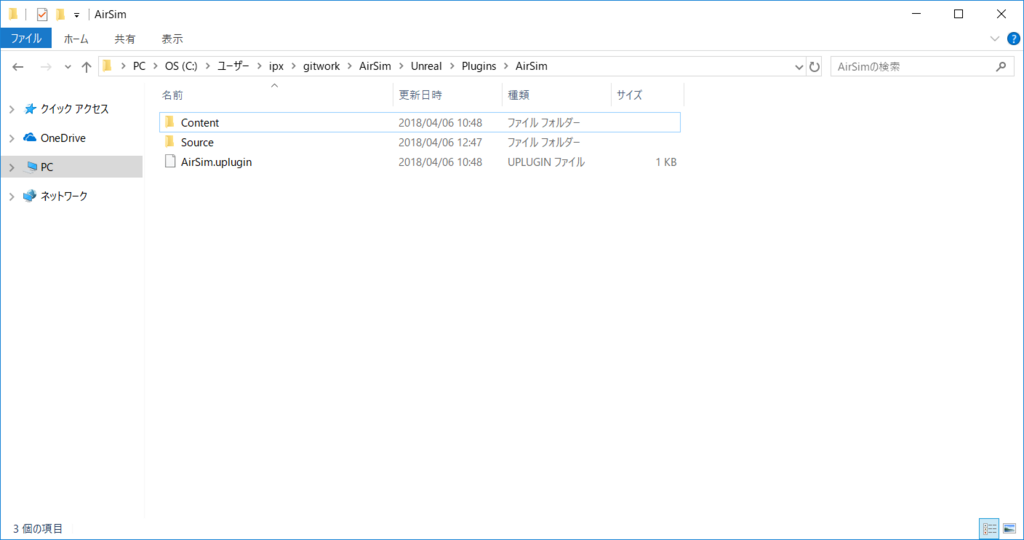Refresh the folder view
Screen dimensions: 1024x540
pyautogui.click(x=814, y=67)
